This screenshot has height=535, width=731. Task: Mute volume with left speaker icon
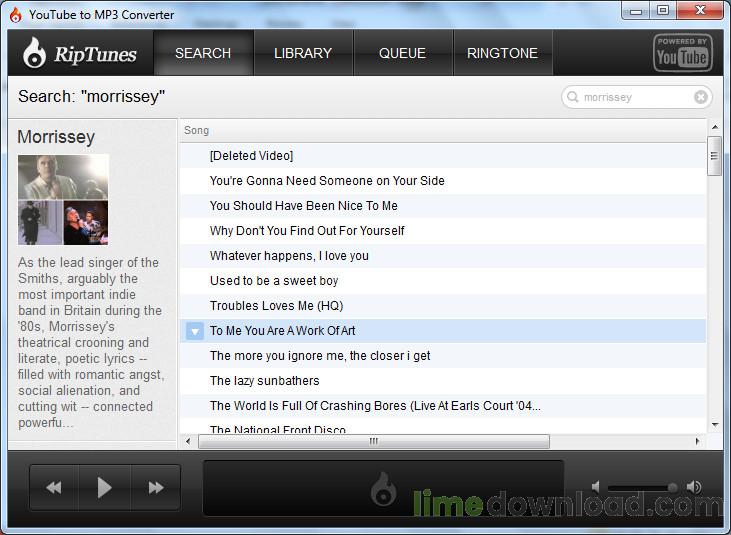point(595,487)
